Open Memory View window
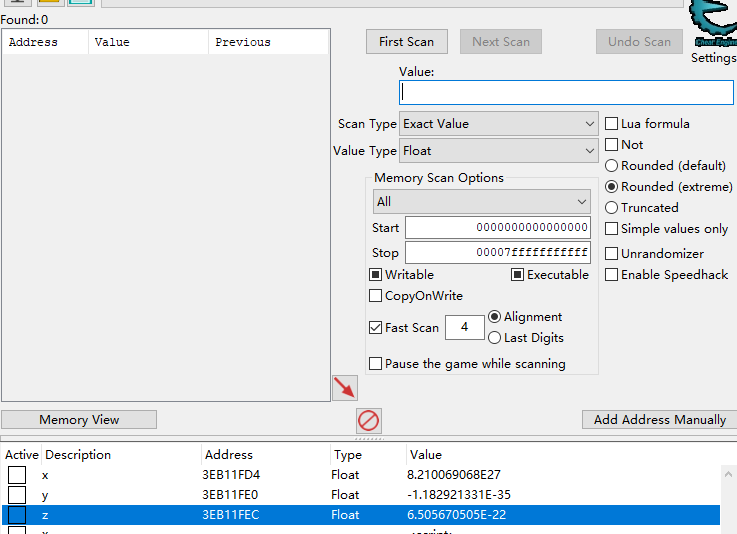The height and width of the screenshot is (534, 737). click(x=79, y=420)
